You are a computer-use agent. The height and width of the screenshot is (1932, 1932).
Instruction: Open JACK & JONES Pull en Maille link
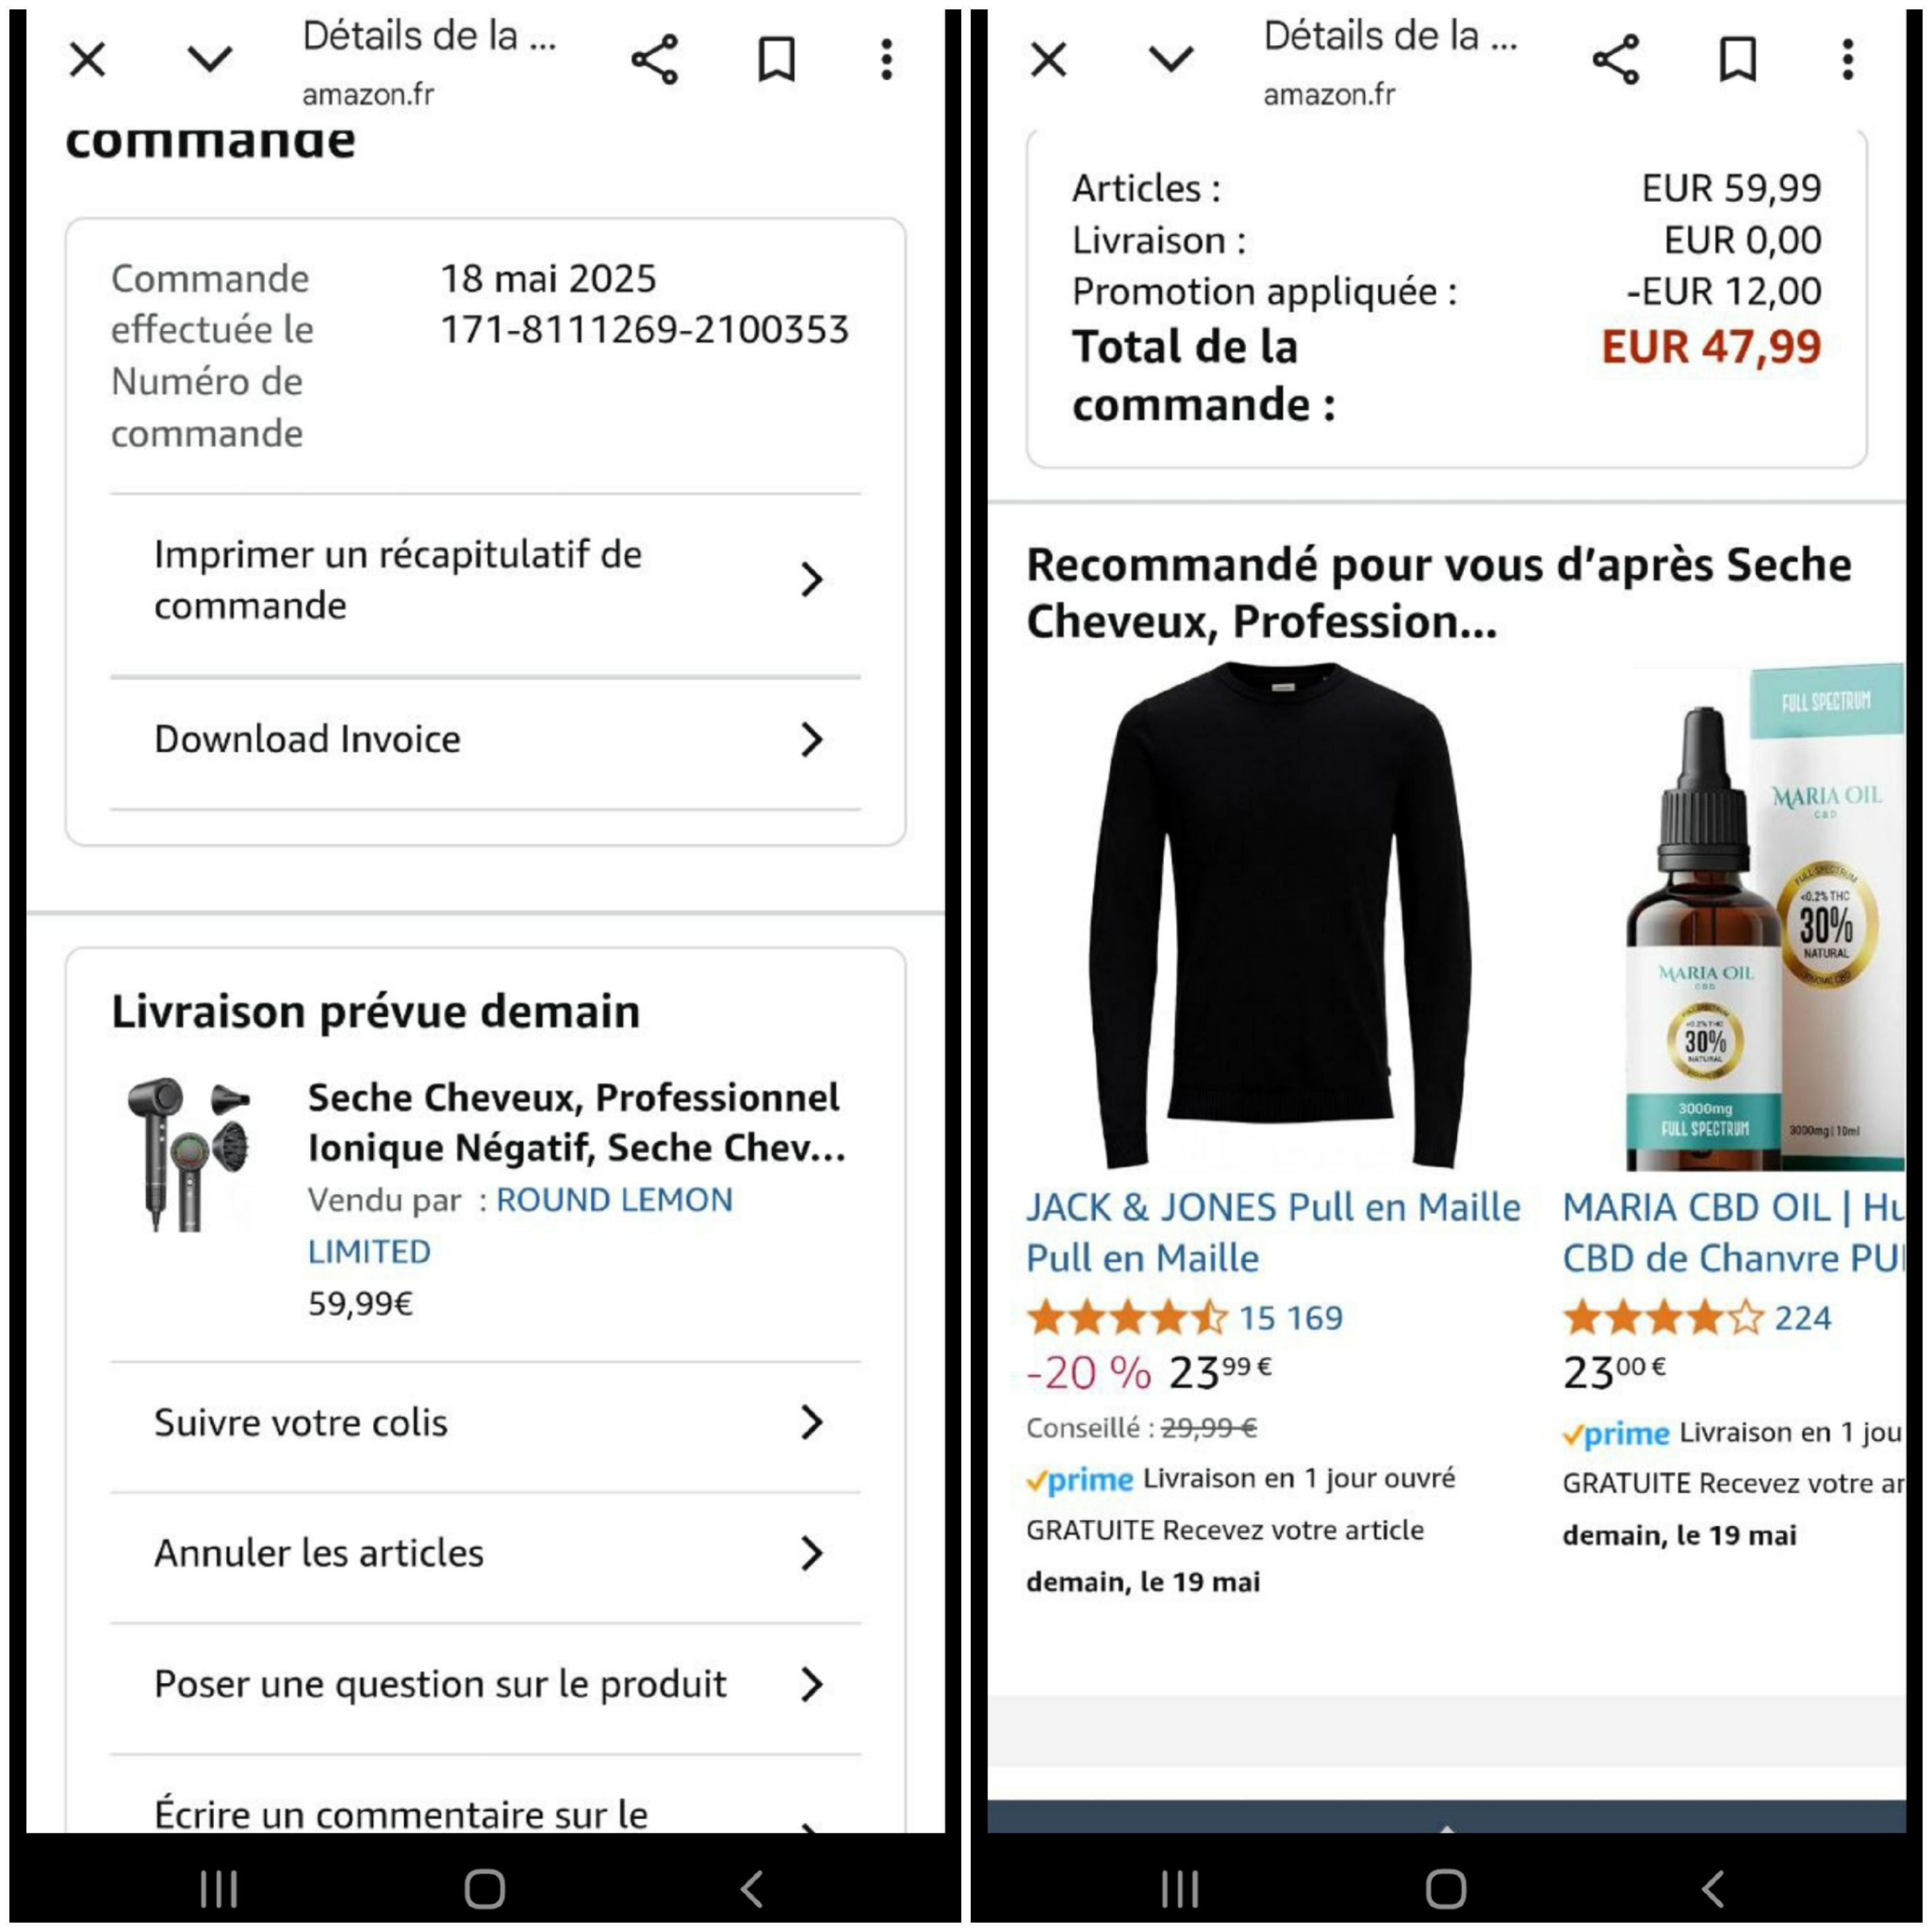coord(1273,1232)
